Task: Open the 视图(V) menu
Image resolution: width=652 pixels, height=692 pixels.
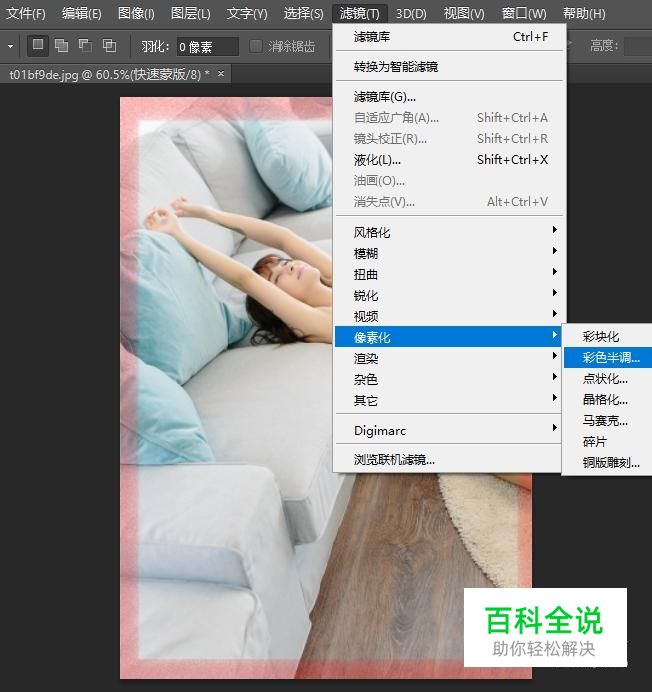Action: click(x=464, y=13)
